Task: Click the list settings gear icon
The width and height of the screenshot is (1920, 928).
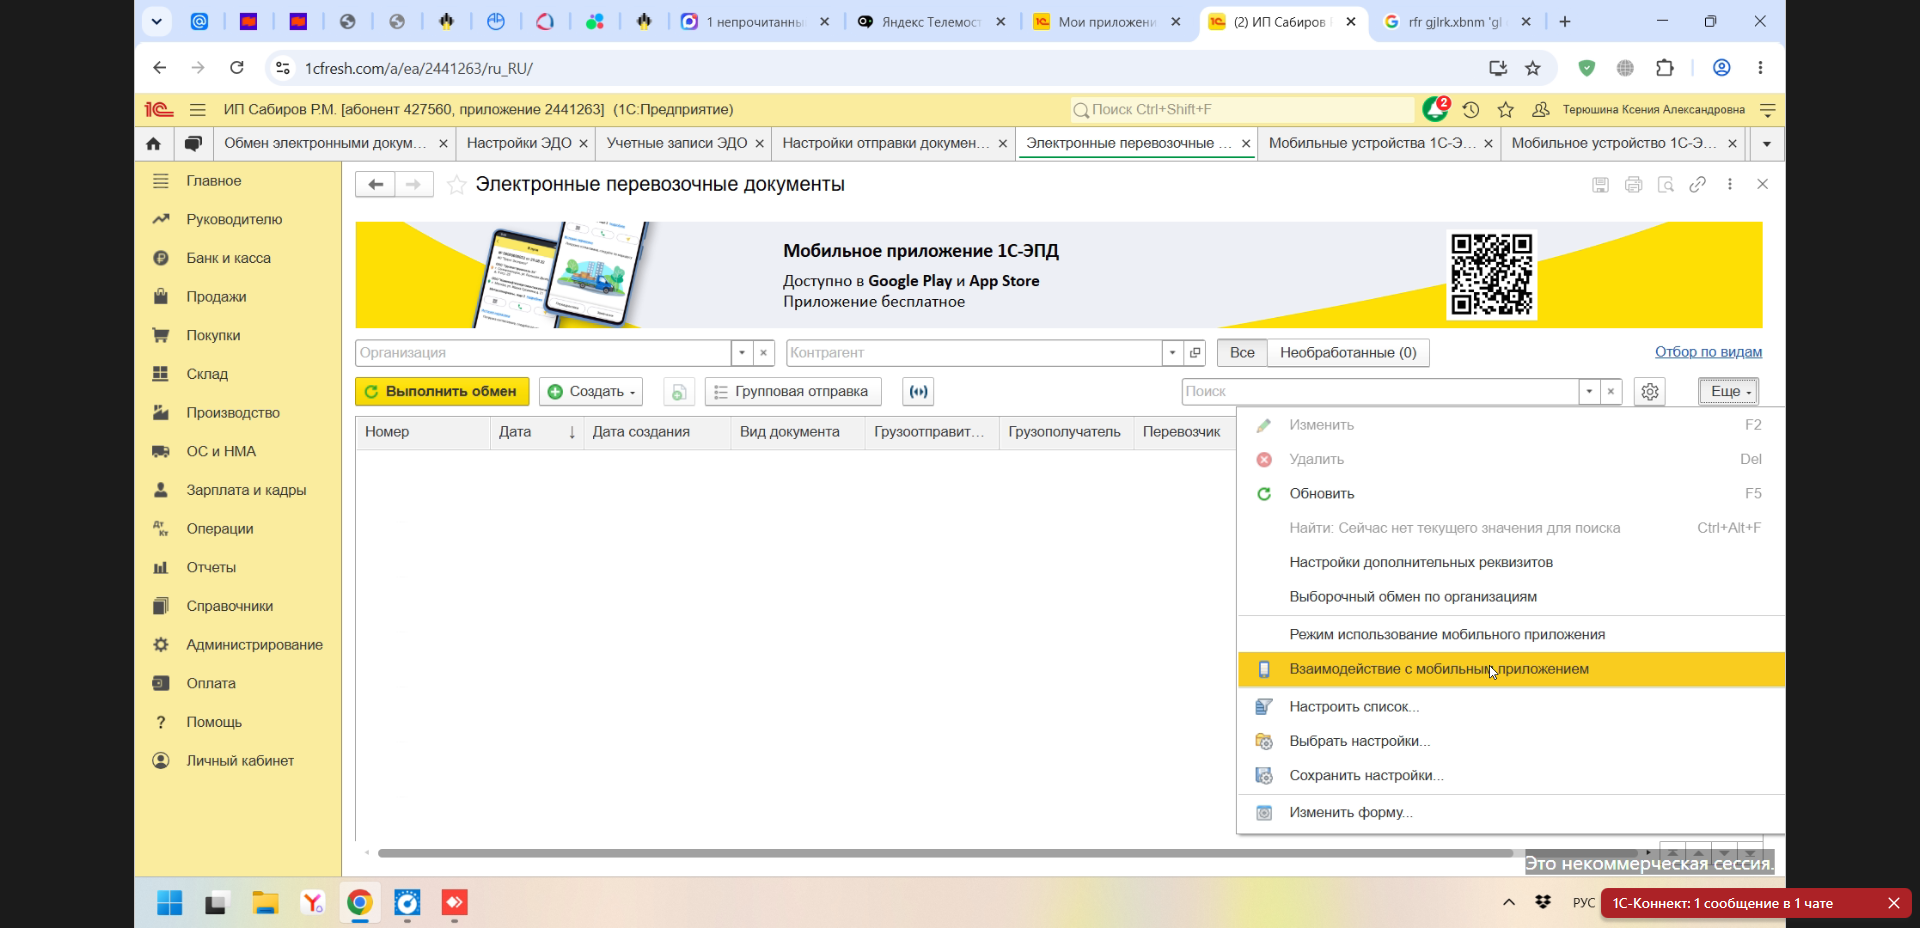Action: 1650,392
